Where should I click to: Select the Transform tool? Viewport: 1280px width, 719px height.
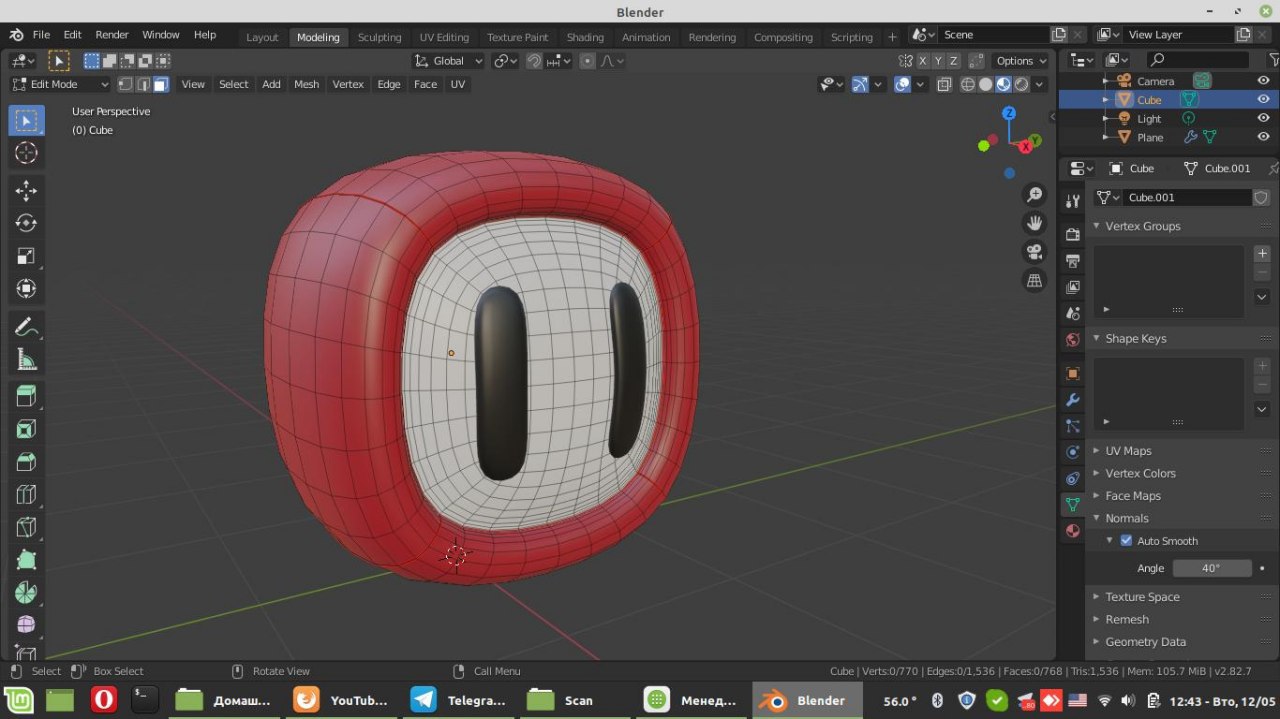pos(26,289)
